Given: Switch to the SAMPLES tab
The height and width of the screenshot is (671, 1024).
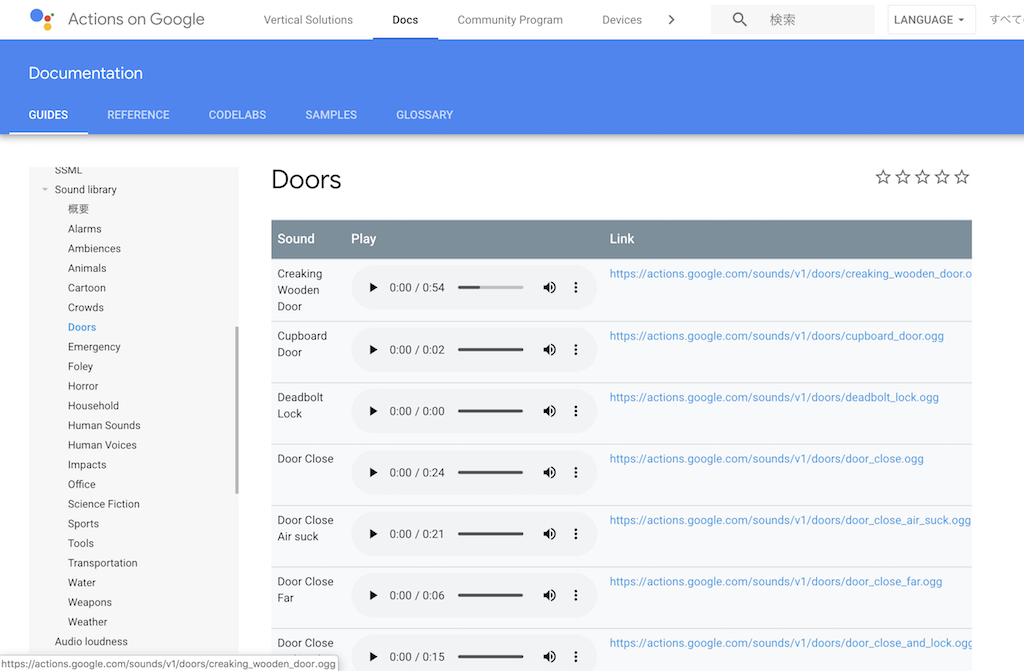Looking at the screenshot, I should coord(331,115).
